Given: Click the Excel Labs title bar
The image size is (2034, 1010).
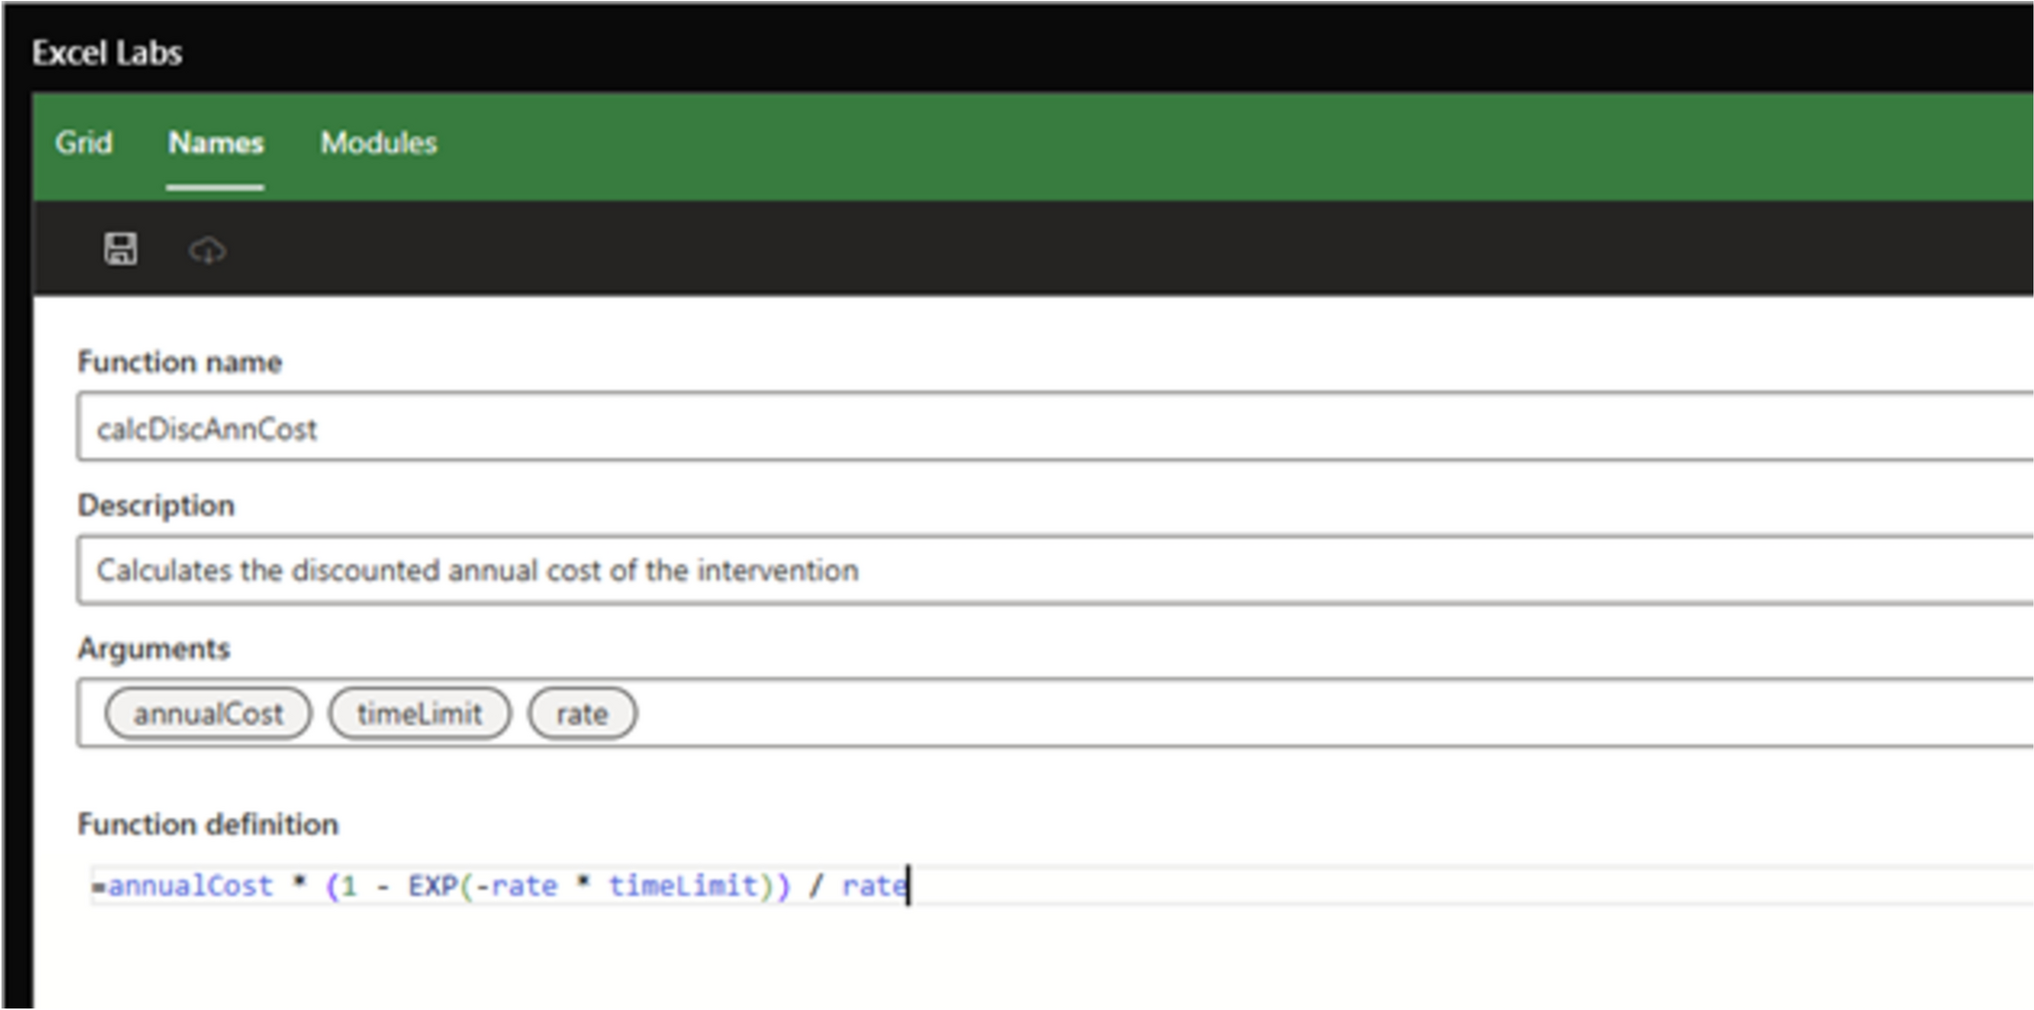Looking at the screenshot, I should tap(106, 53).
